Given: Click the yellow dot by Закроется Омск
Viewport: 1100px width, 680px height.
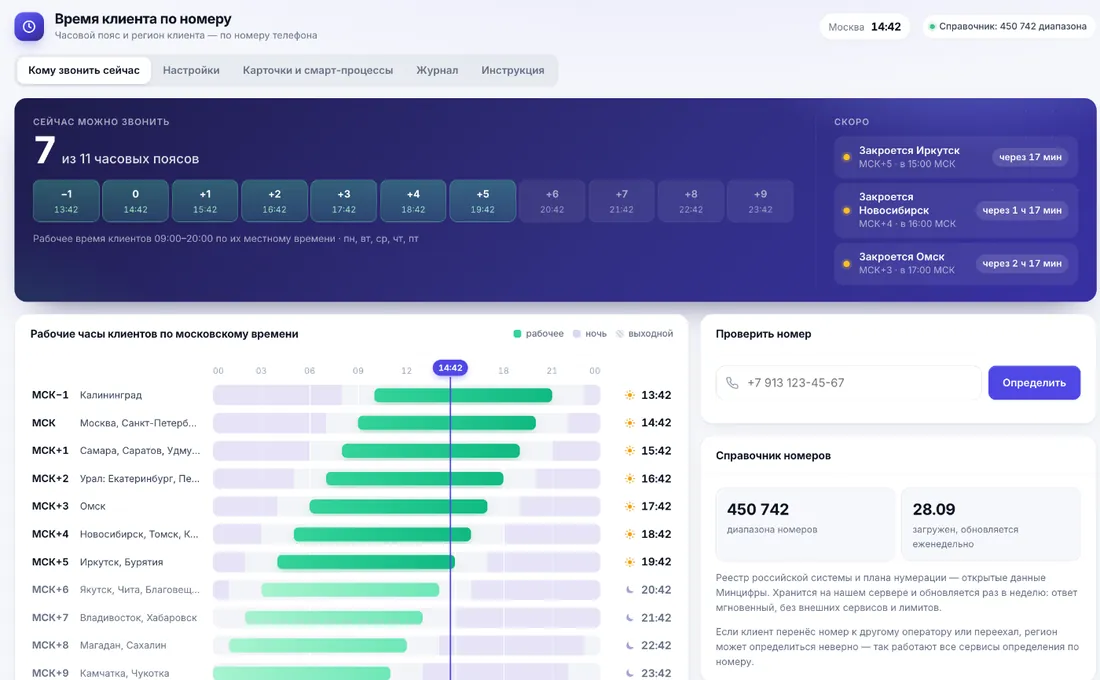Looking at the screenshot, I should pos(847,264).
